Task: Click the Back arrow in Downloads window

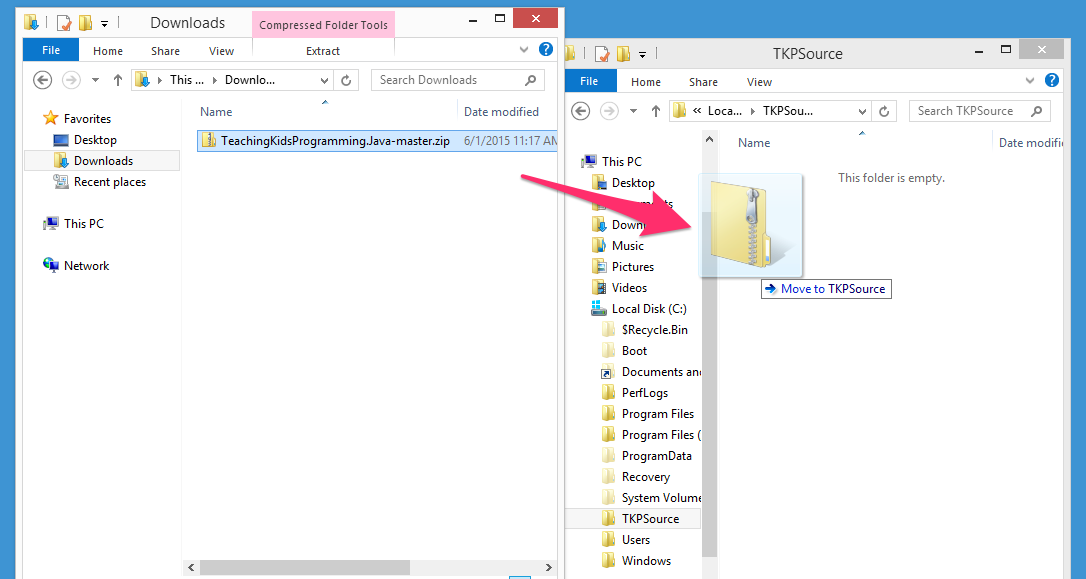Action: coord(42,80)
